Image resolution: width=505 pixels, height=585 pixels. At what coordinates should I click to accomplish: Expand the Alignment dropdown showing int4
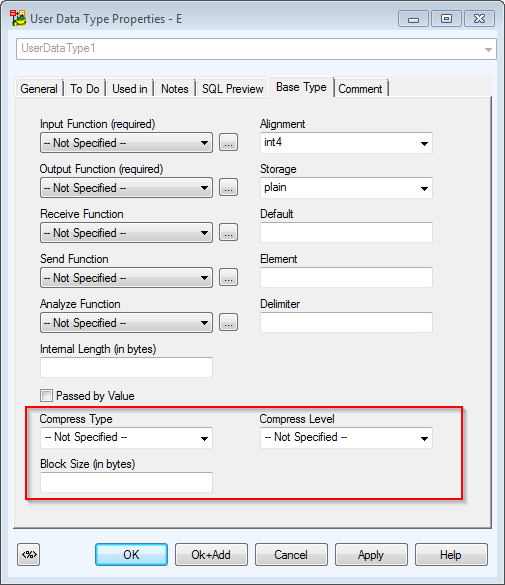click(346, 143)
